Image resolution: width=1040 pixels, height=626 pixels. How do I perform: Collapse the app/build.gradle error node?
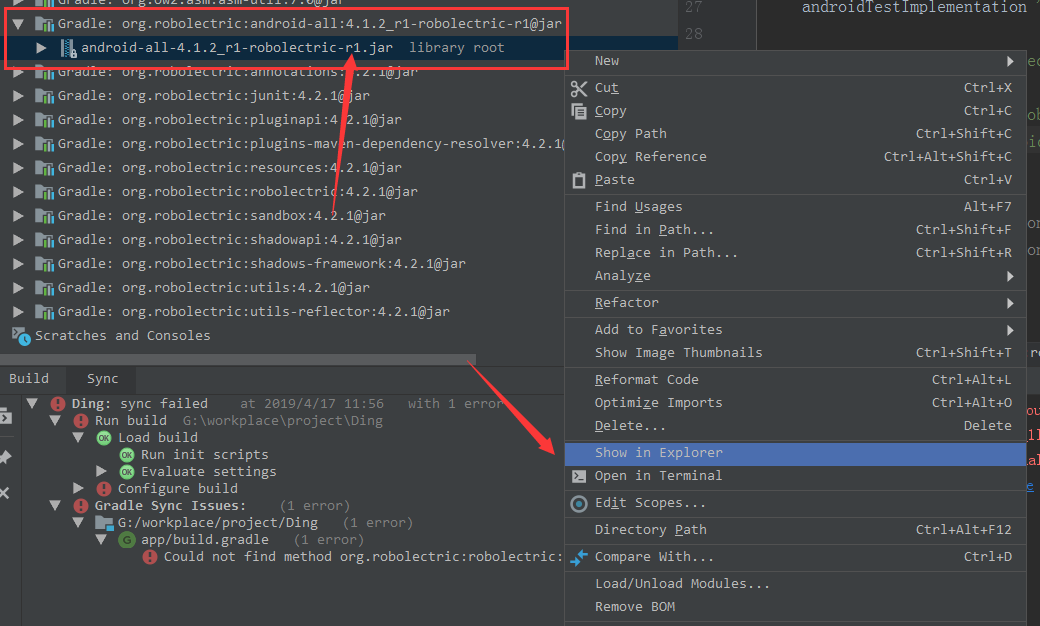[x=101, y=540]
